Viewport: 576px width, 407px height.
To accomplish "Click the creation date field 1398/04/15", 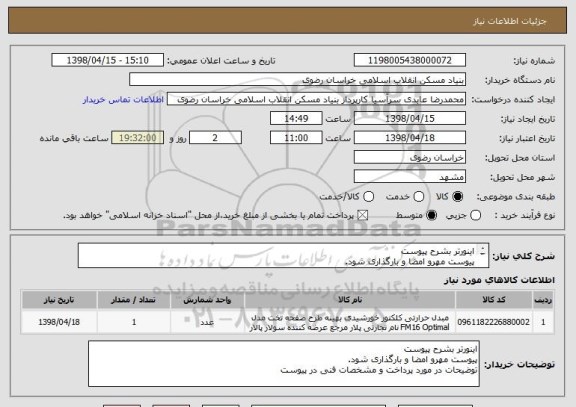I will tap(410, 119).
